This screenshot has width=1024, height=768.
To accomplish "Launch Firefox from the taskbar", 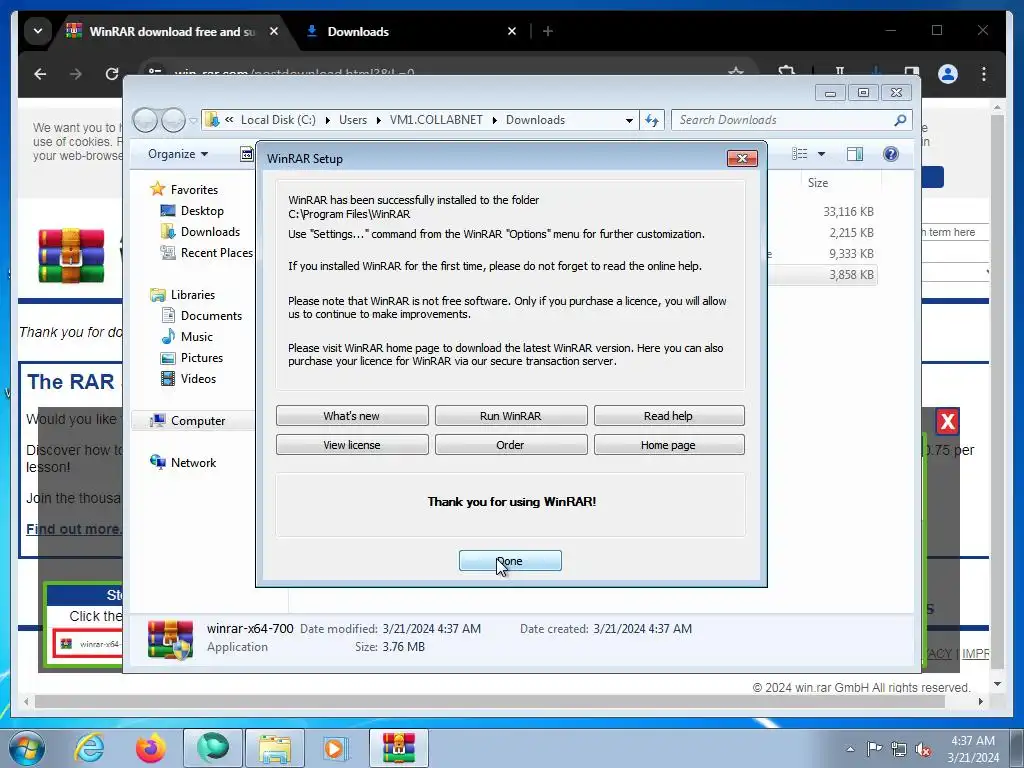I will (x=150, y=748).
